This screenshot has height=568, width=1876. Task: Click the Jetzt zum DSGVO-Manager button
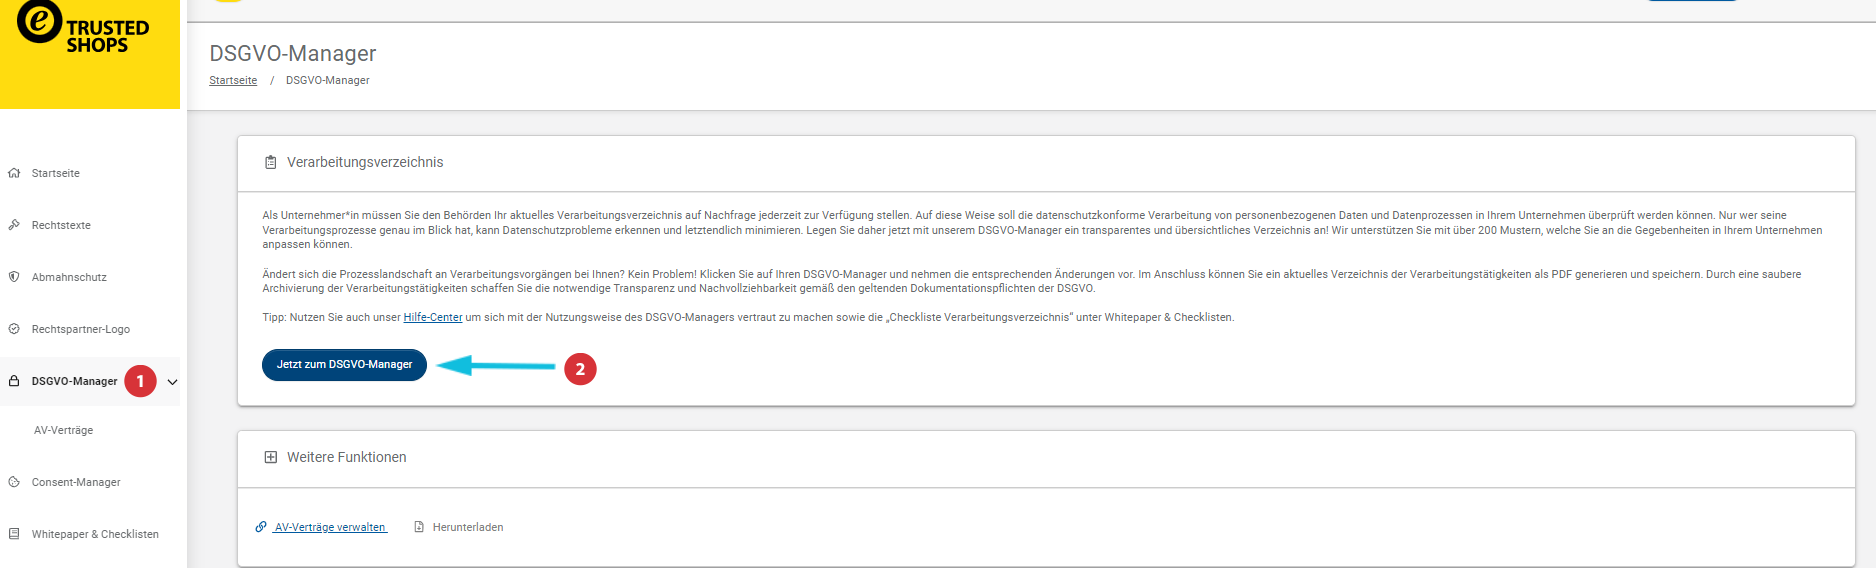click(x=344, y=365)
